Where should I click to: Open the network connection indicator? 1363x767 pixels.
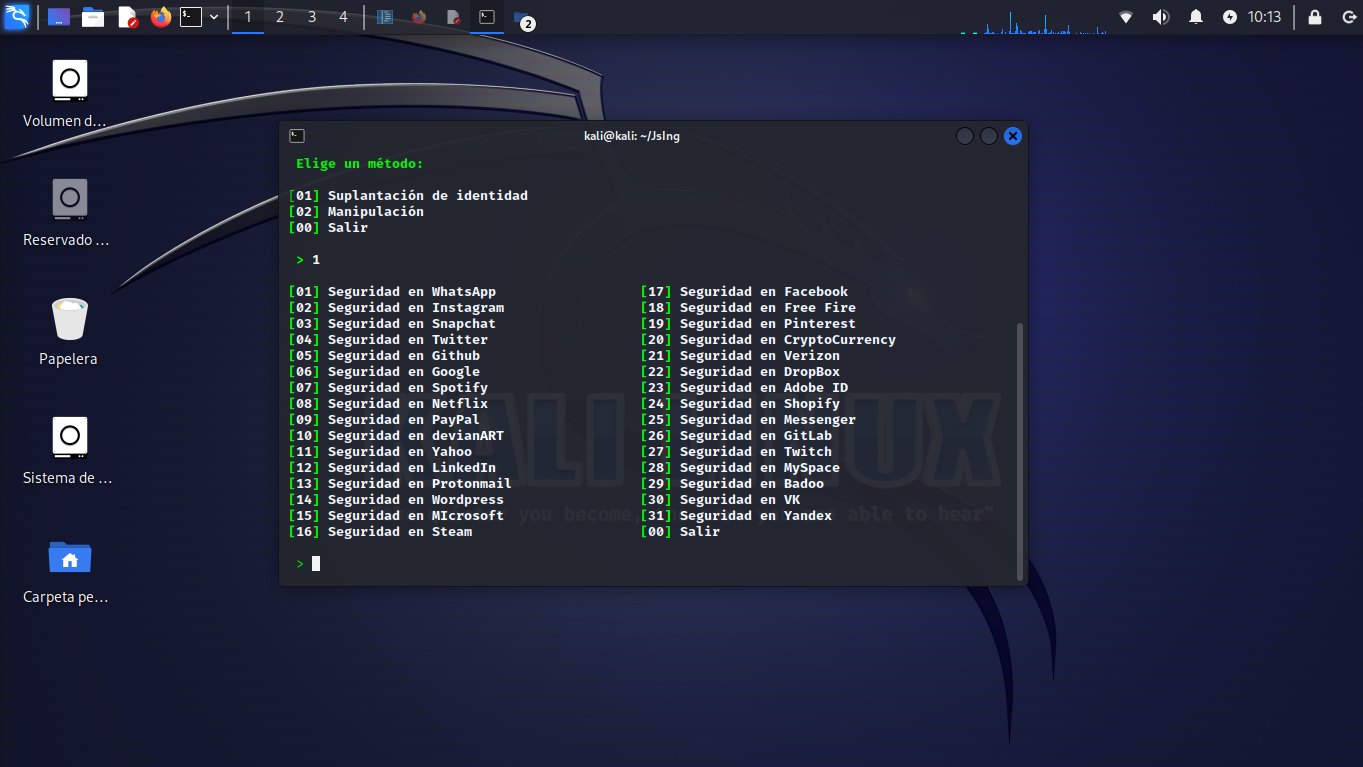tap(1126, 17)
